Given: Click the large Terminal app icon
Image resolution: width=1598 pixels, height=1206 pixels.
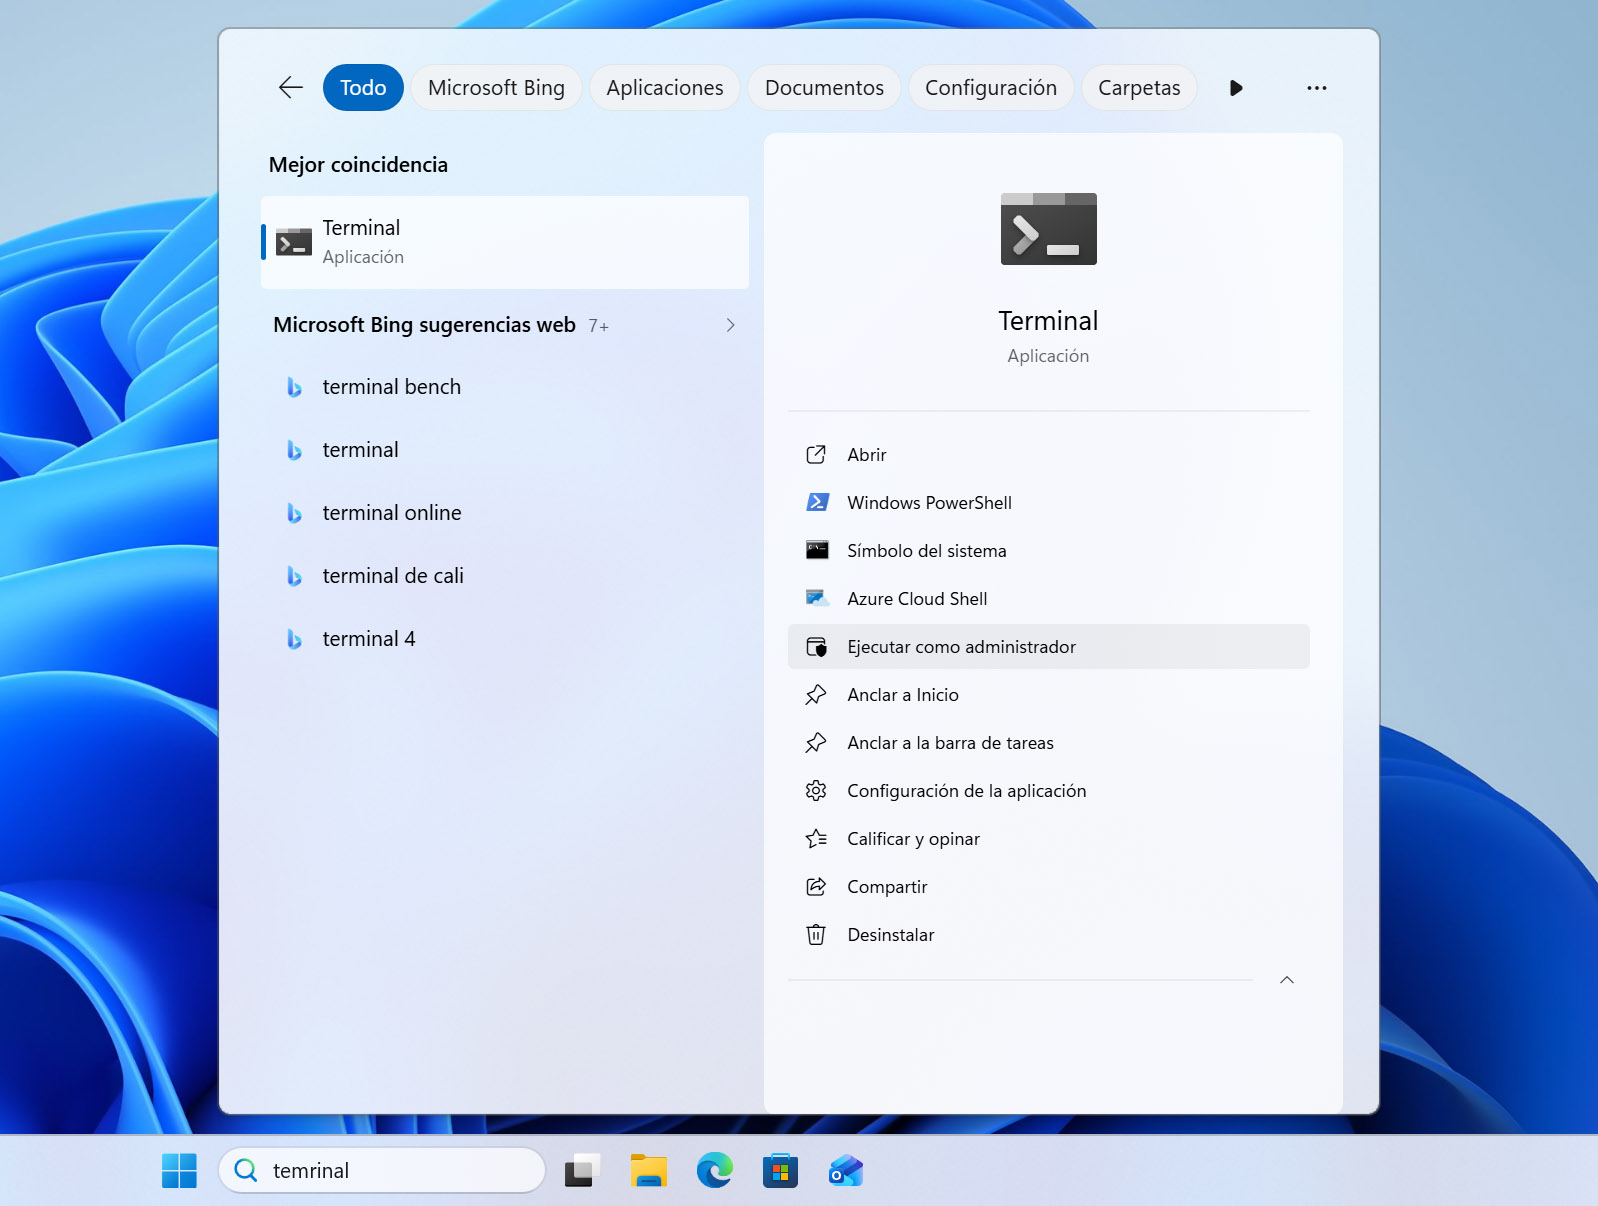Looking at the screenshot, I should pyautogui.click(x=1048, y=229).
